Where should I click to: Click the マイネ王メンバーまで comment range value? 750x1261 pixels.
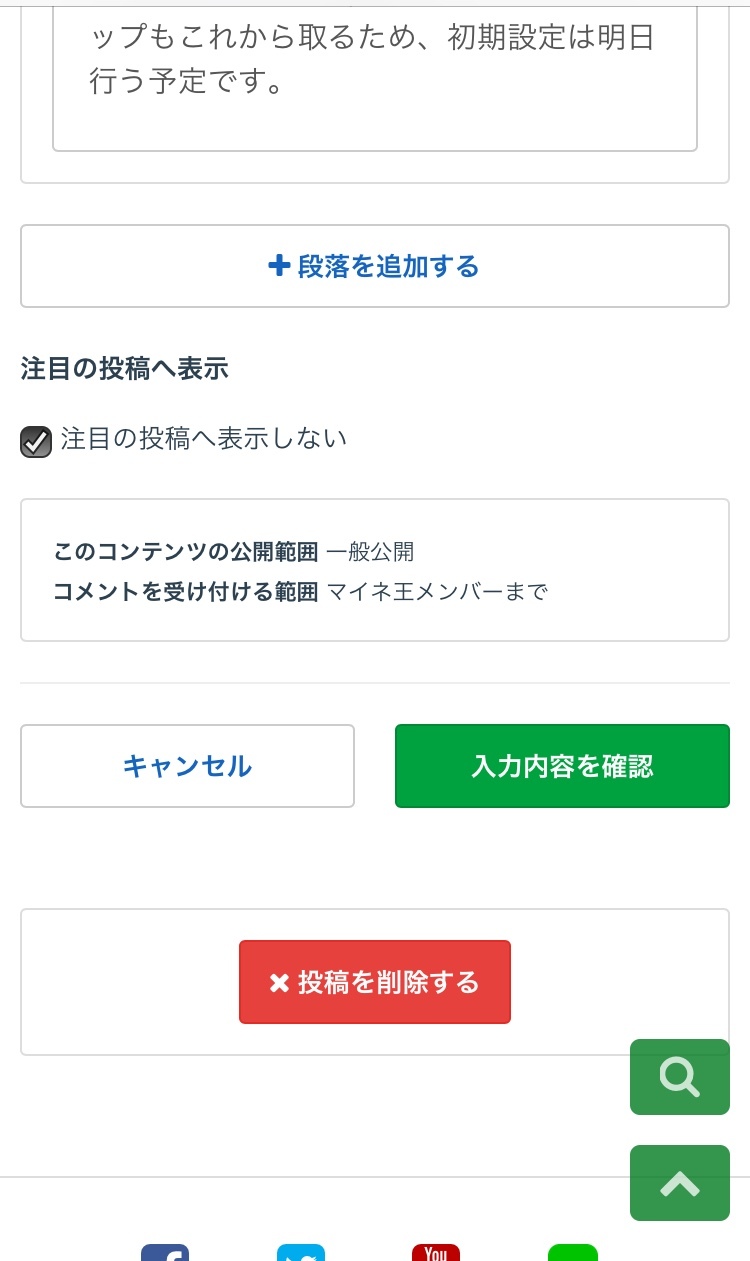pos(438,591)
